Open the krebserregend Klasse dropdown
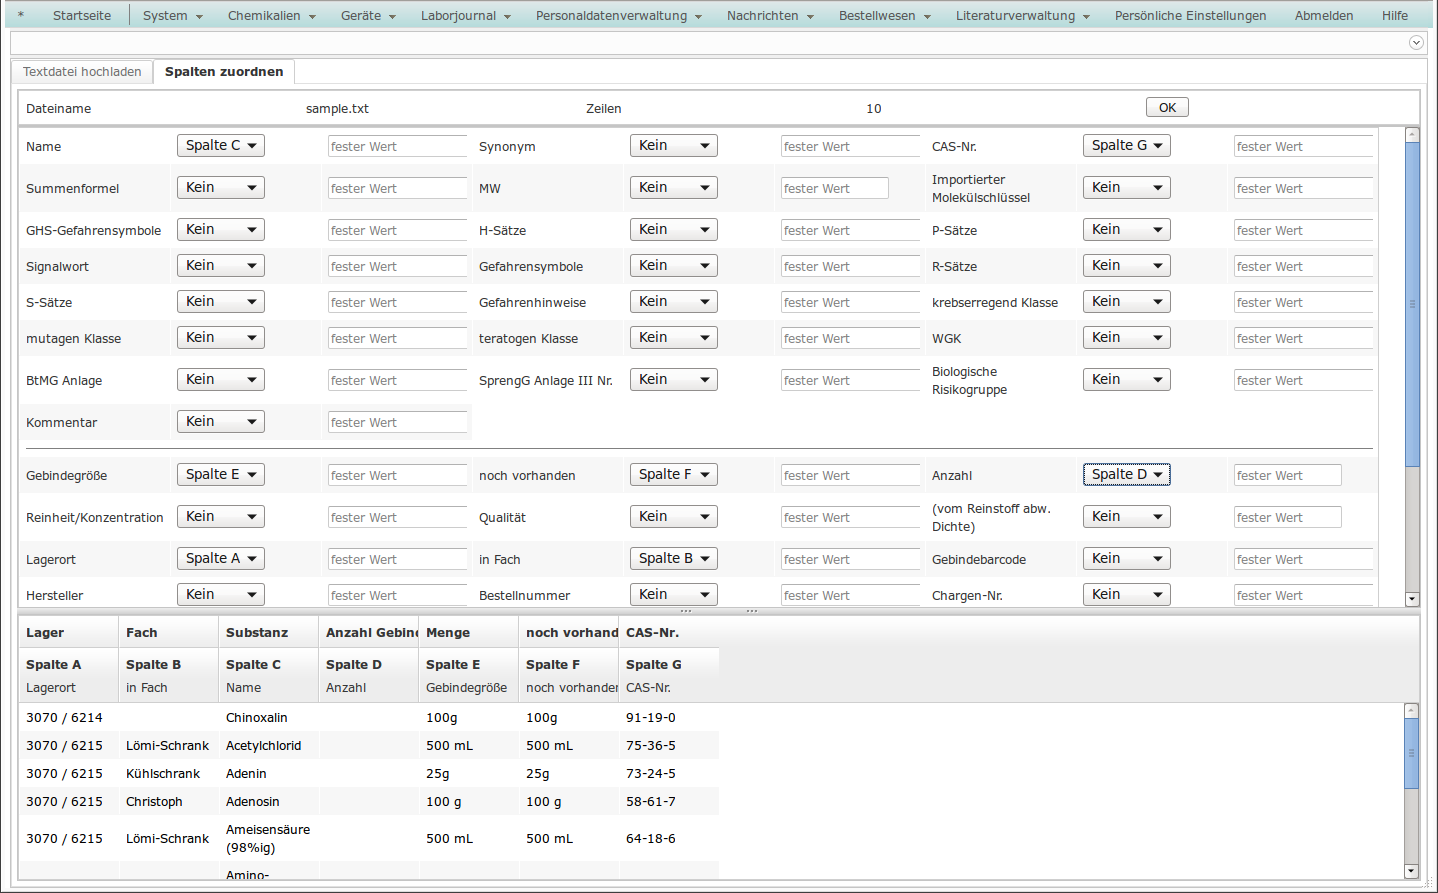This screenshot has height=893, width=1438. pos(1127,302)
